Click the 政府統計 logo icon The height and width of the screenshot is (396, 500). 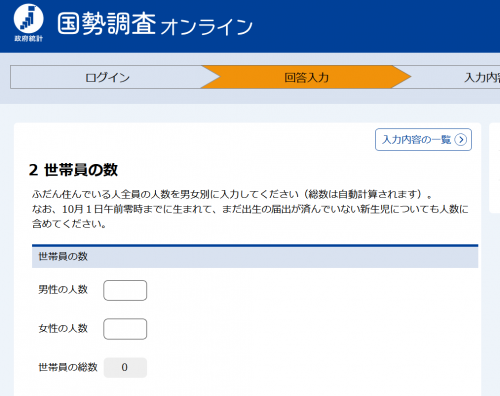[x=28, y=23]
